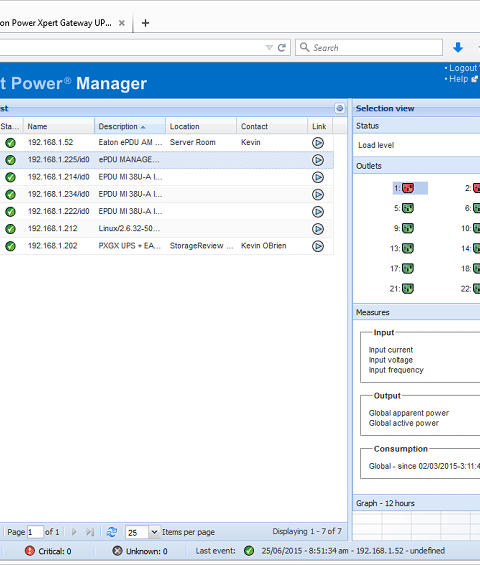Collapse the Outlets section
Screen dimensions: 480x565
coord(416,166)
